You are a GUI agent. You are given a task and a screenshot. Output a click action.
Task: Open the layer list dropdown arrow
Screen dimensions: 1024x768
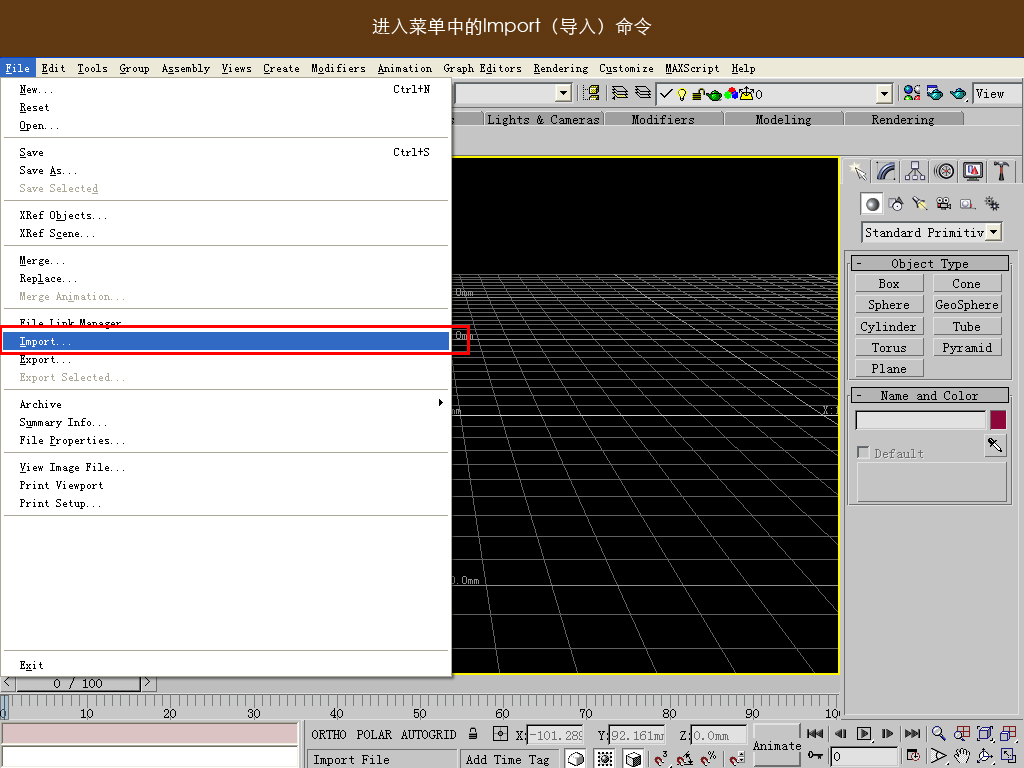pos(884,94)
